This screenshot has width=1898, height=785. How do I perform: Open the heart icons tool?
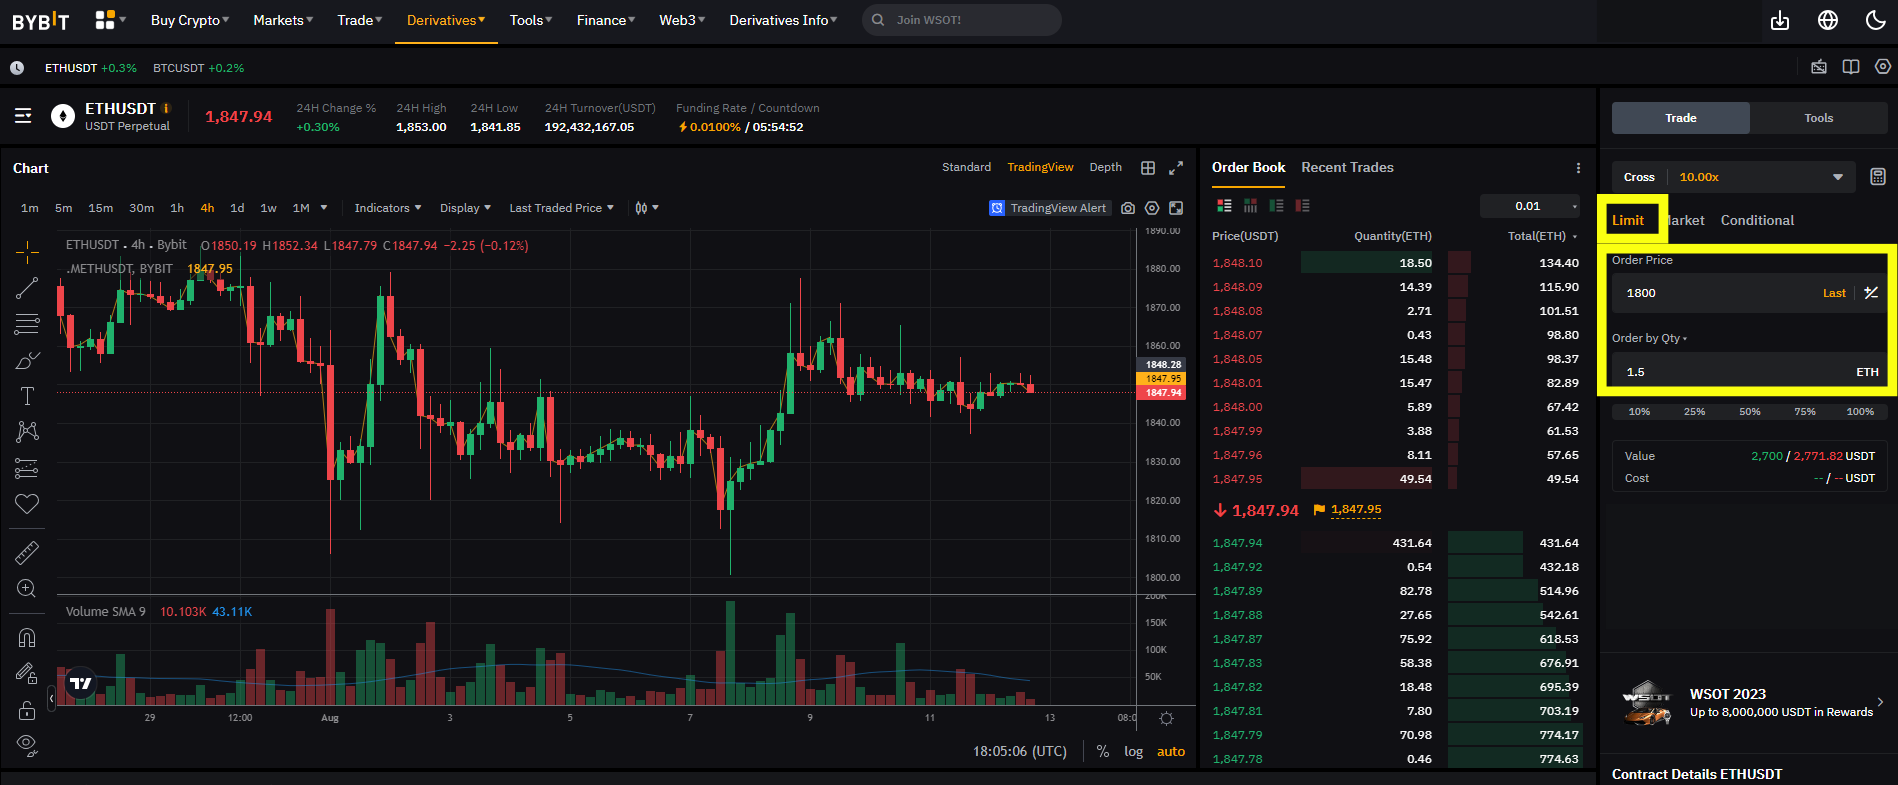pos(27,504)
